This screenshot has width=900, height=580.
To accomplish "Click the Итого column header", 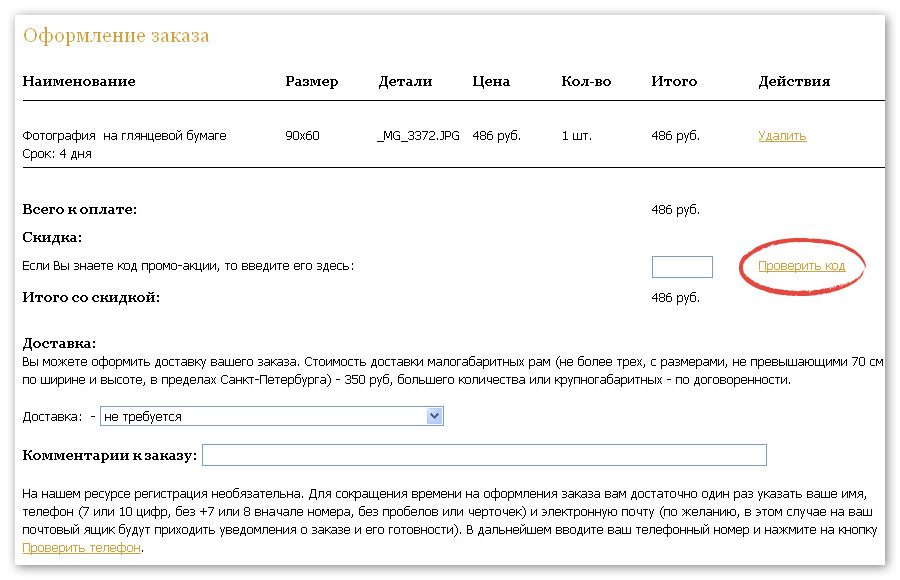I will (674, 82).
